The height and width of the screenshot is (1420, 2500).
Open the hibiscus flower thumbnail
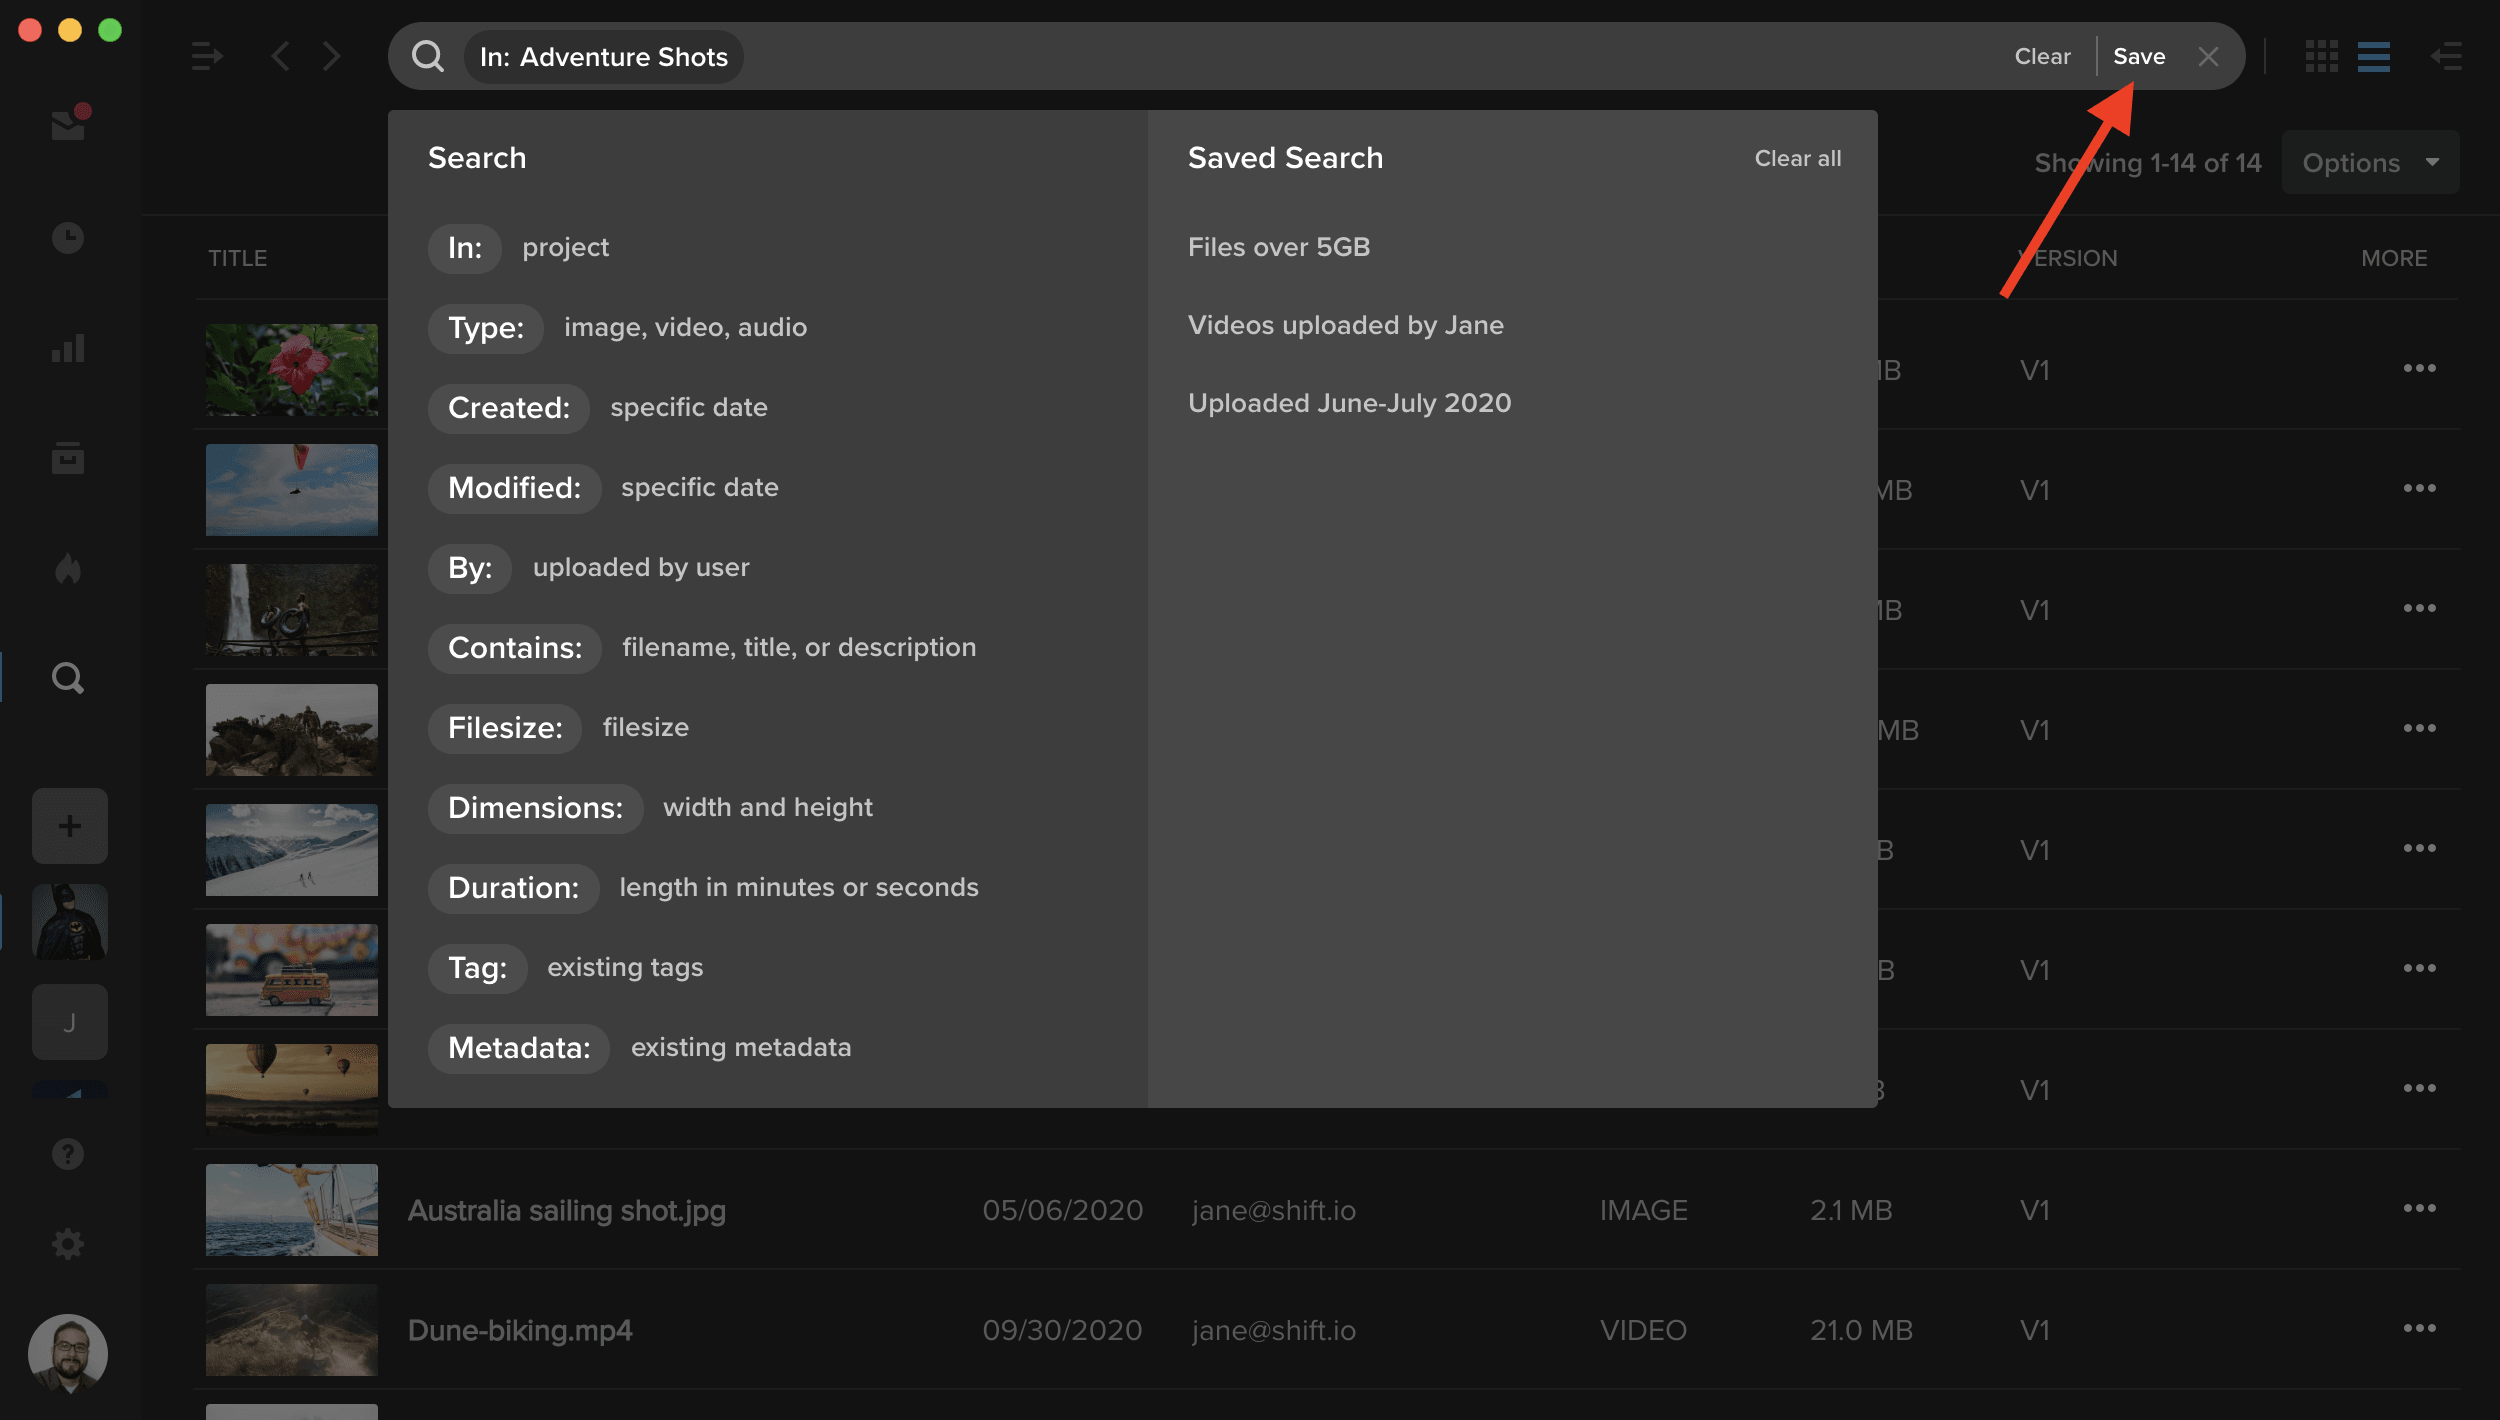292,370
